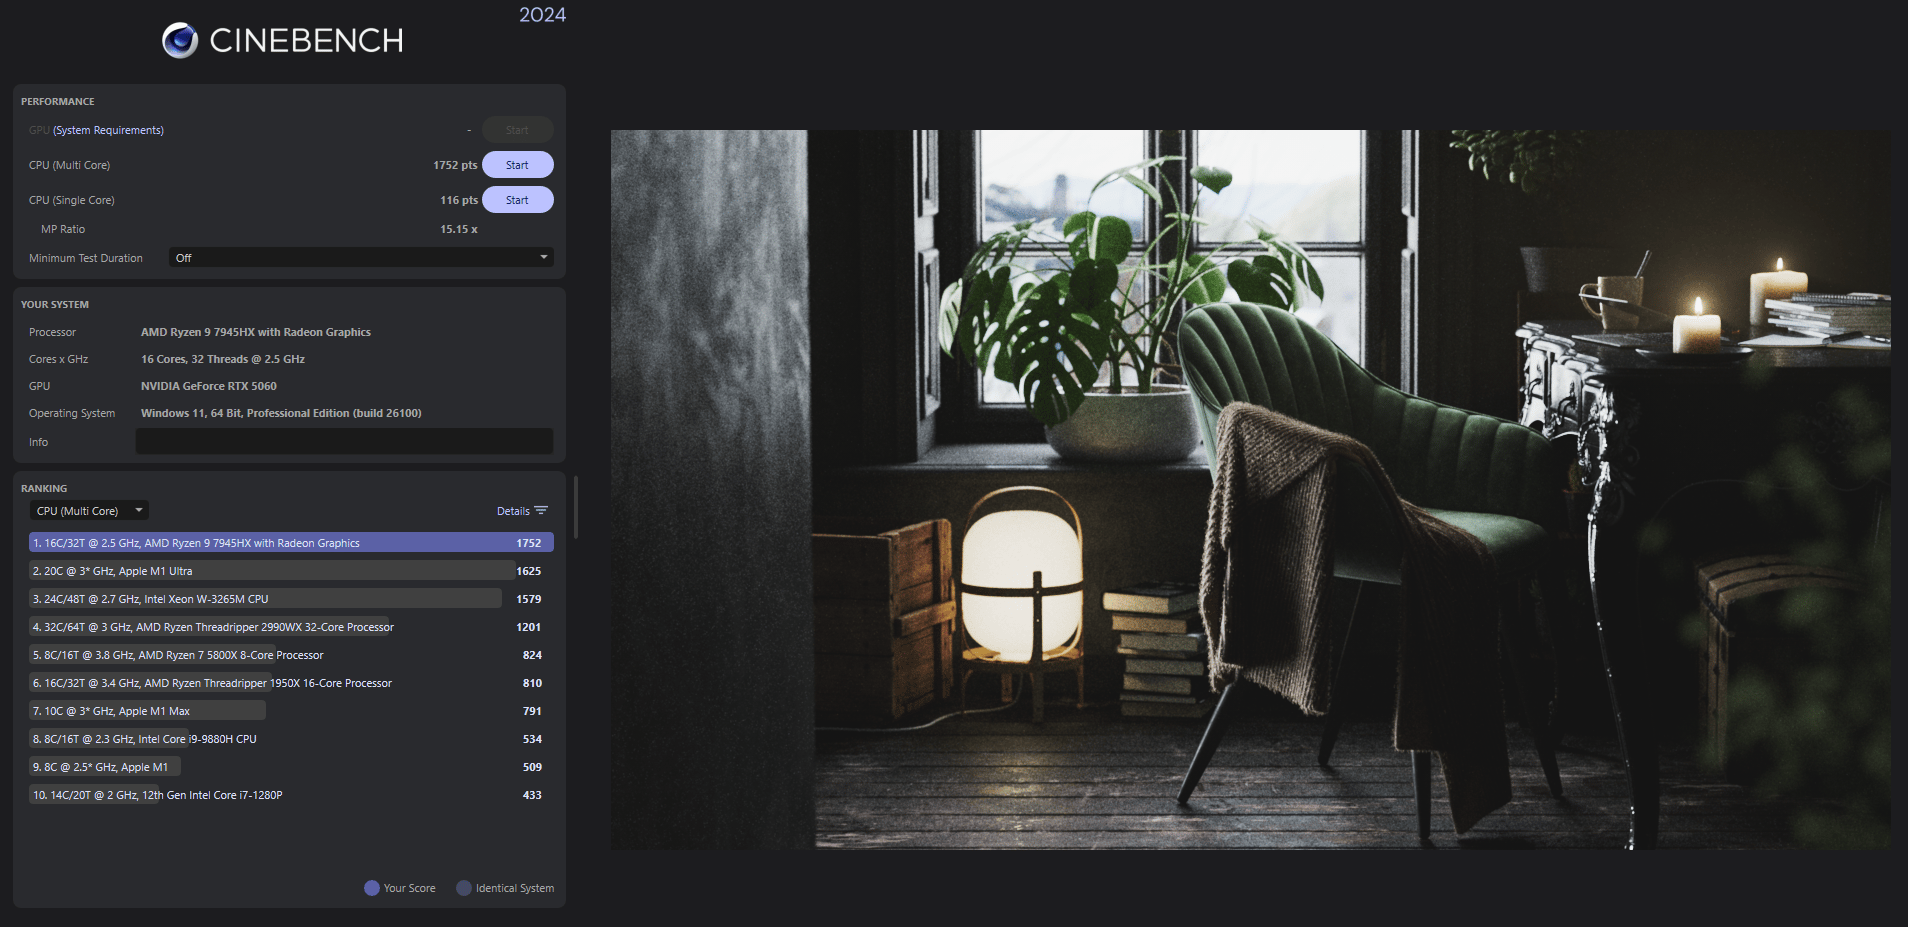The height and width of the screenshot is (927, 1908).
Task: Open the Details ranking view
Action: (x=522, y=511)
